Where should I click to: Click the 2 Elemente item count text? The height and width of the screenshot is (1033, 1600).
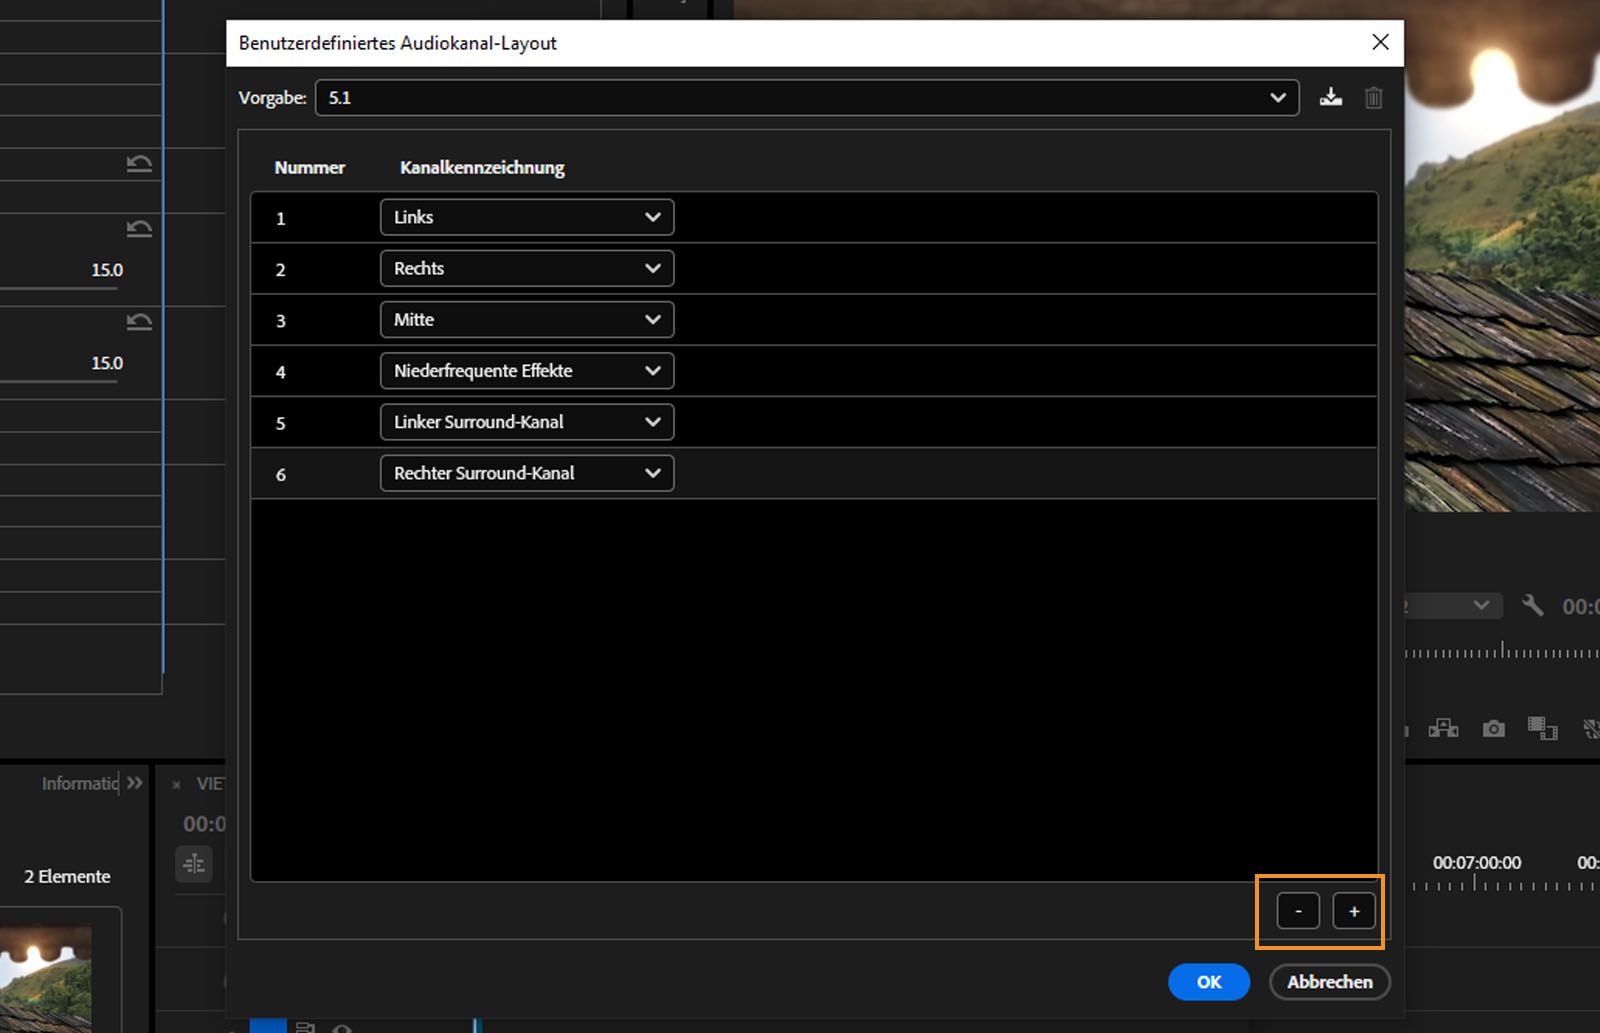tap(67, 876)
